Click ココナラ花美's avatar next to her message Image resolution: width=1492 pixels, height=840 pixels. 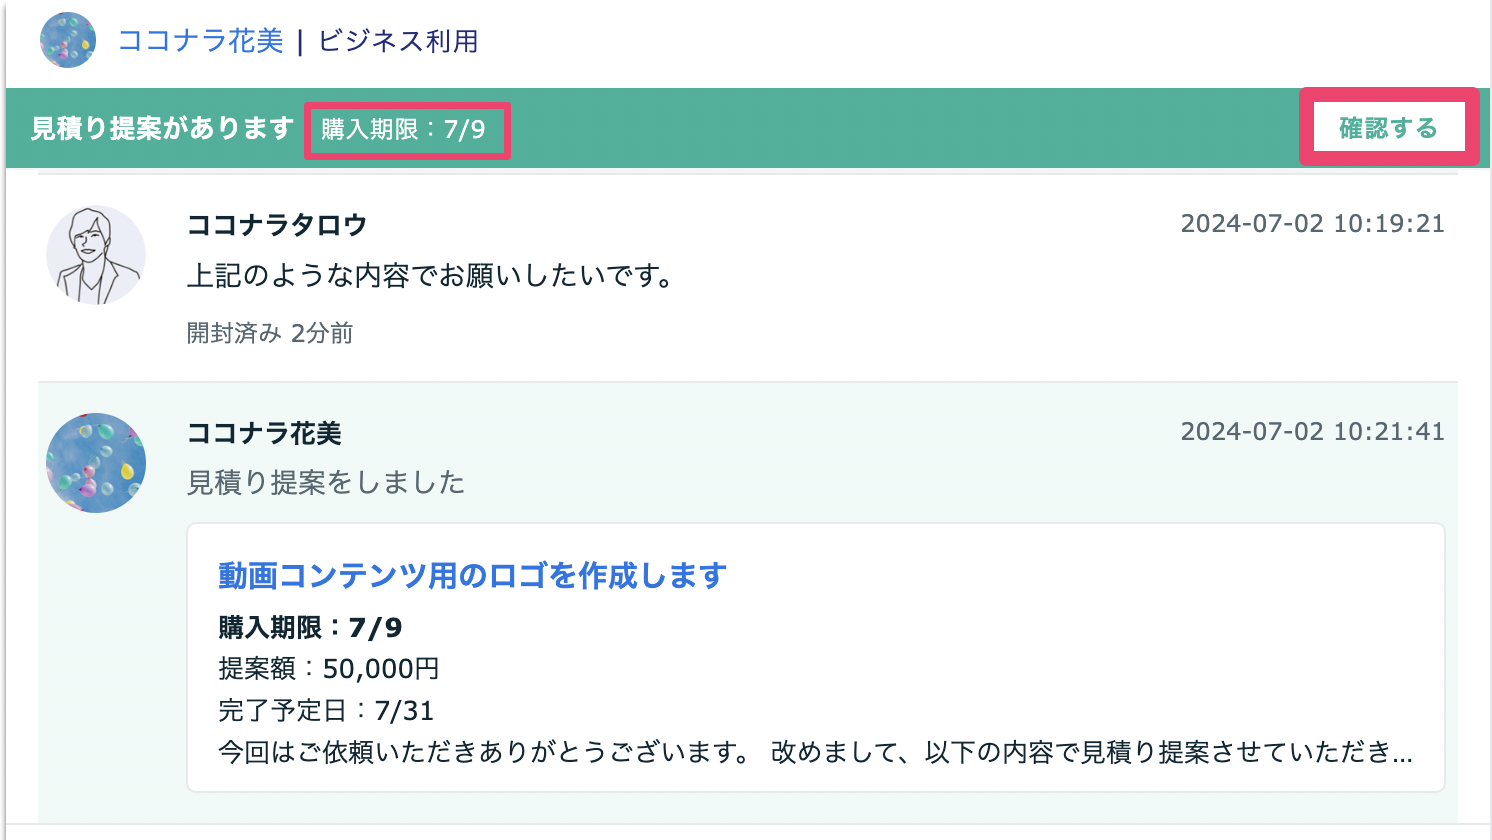coord(95,463)
